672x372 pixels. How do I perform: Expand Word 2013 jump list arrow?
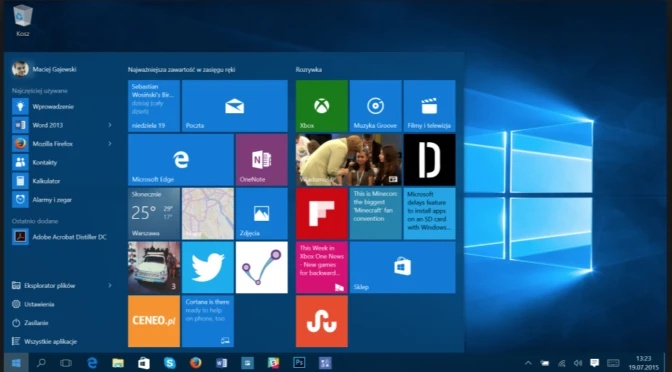110,125
